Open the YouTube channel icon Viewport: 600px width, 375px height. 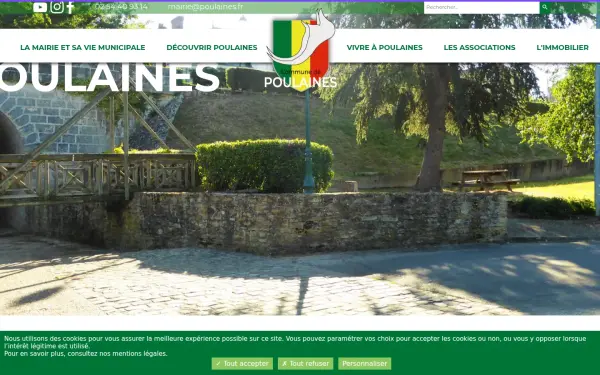[40, 7]
